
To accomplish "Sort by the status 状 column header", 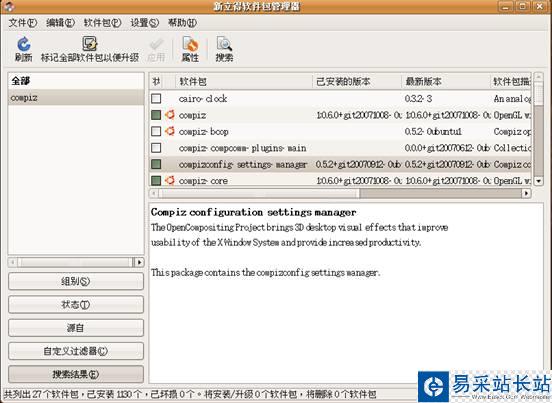I will coord(157,82).
